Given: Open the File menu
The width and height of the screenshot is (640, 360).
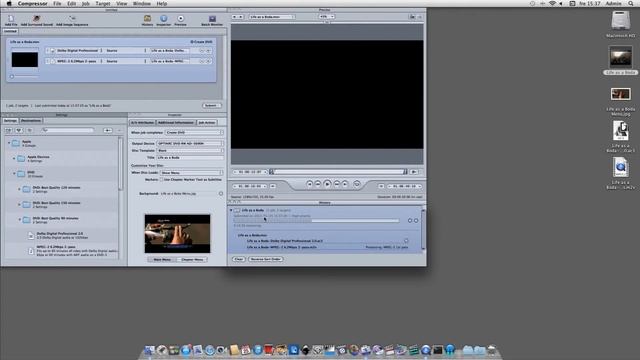Looking at the screenshot, I should (57, 4).
